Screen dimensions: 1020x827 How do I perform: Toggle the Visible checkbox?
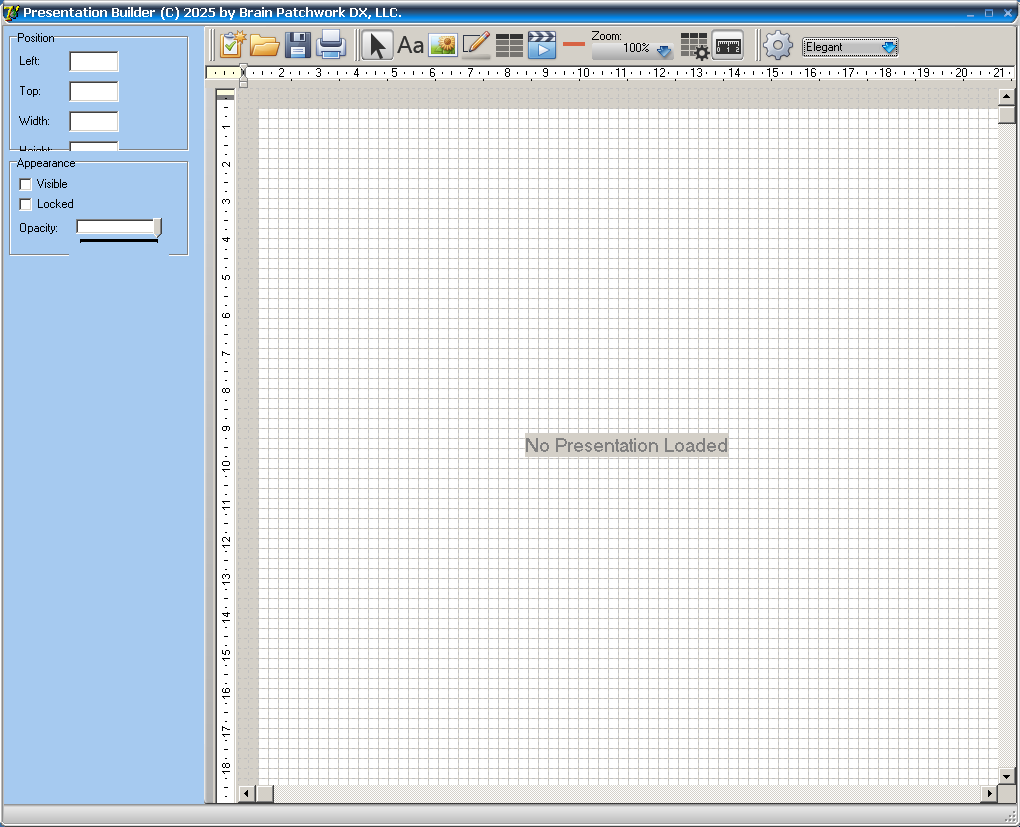pyautogui.click(x=26, y=184)
